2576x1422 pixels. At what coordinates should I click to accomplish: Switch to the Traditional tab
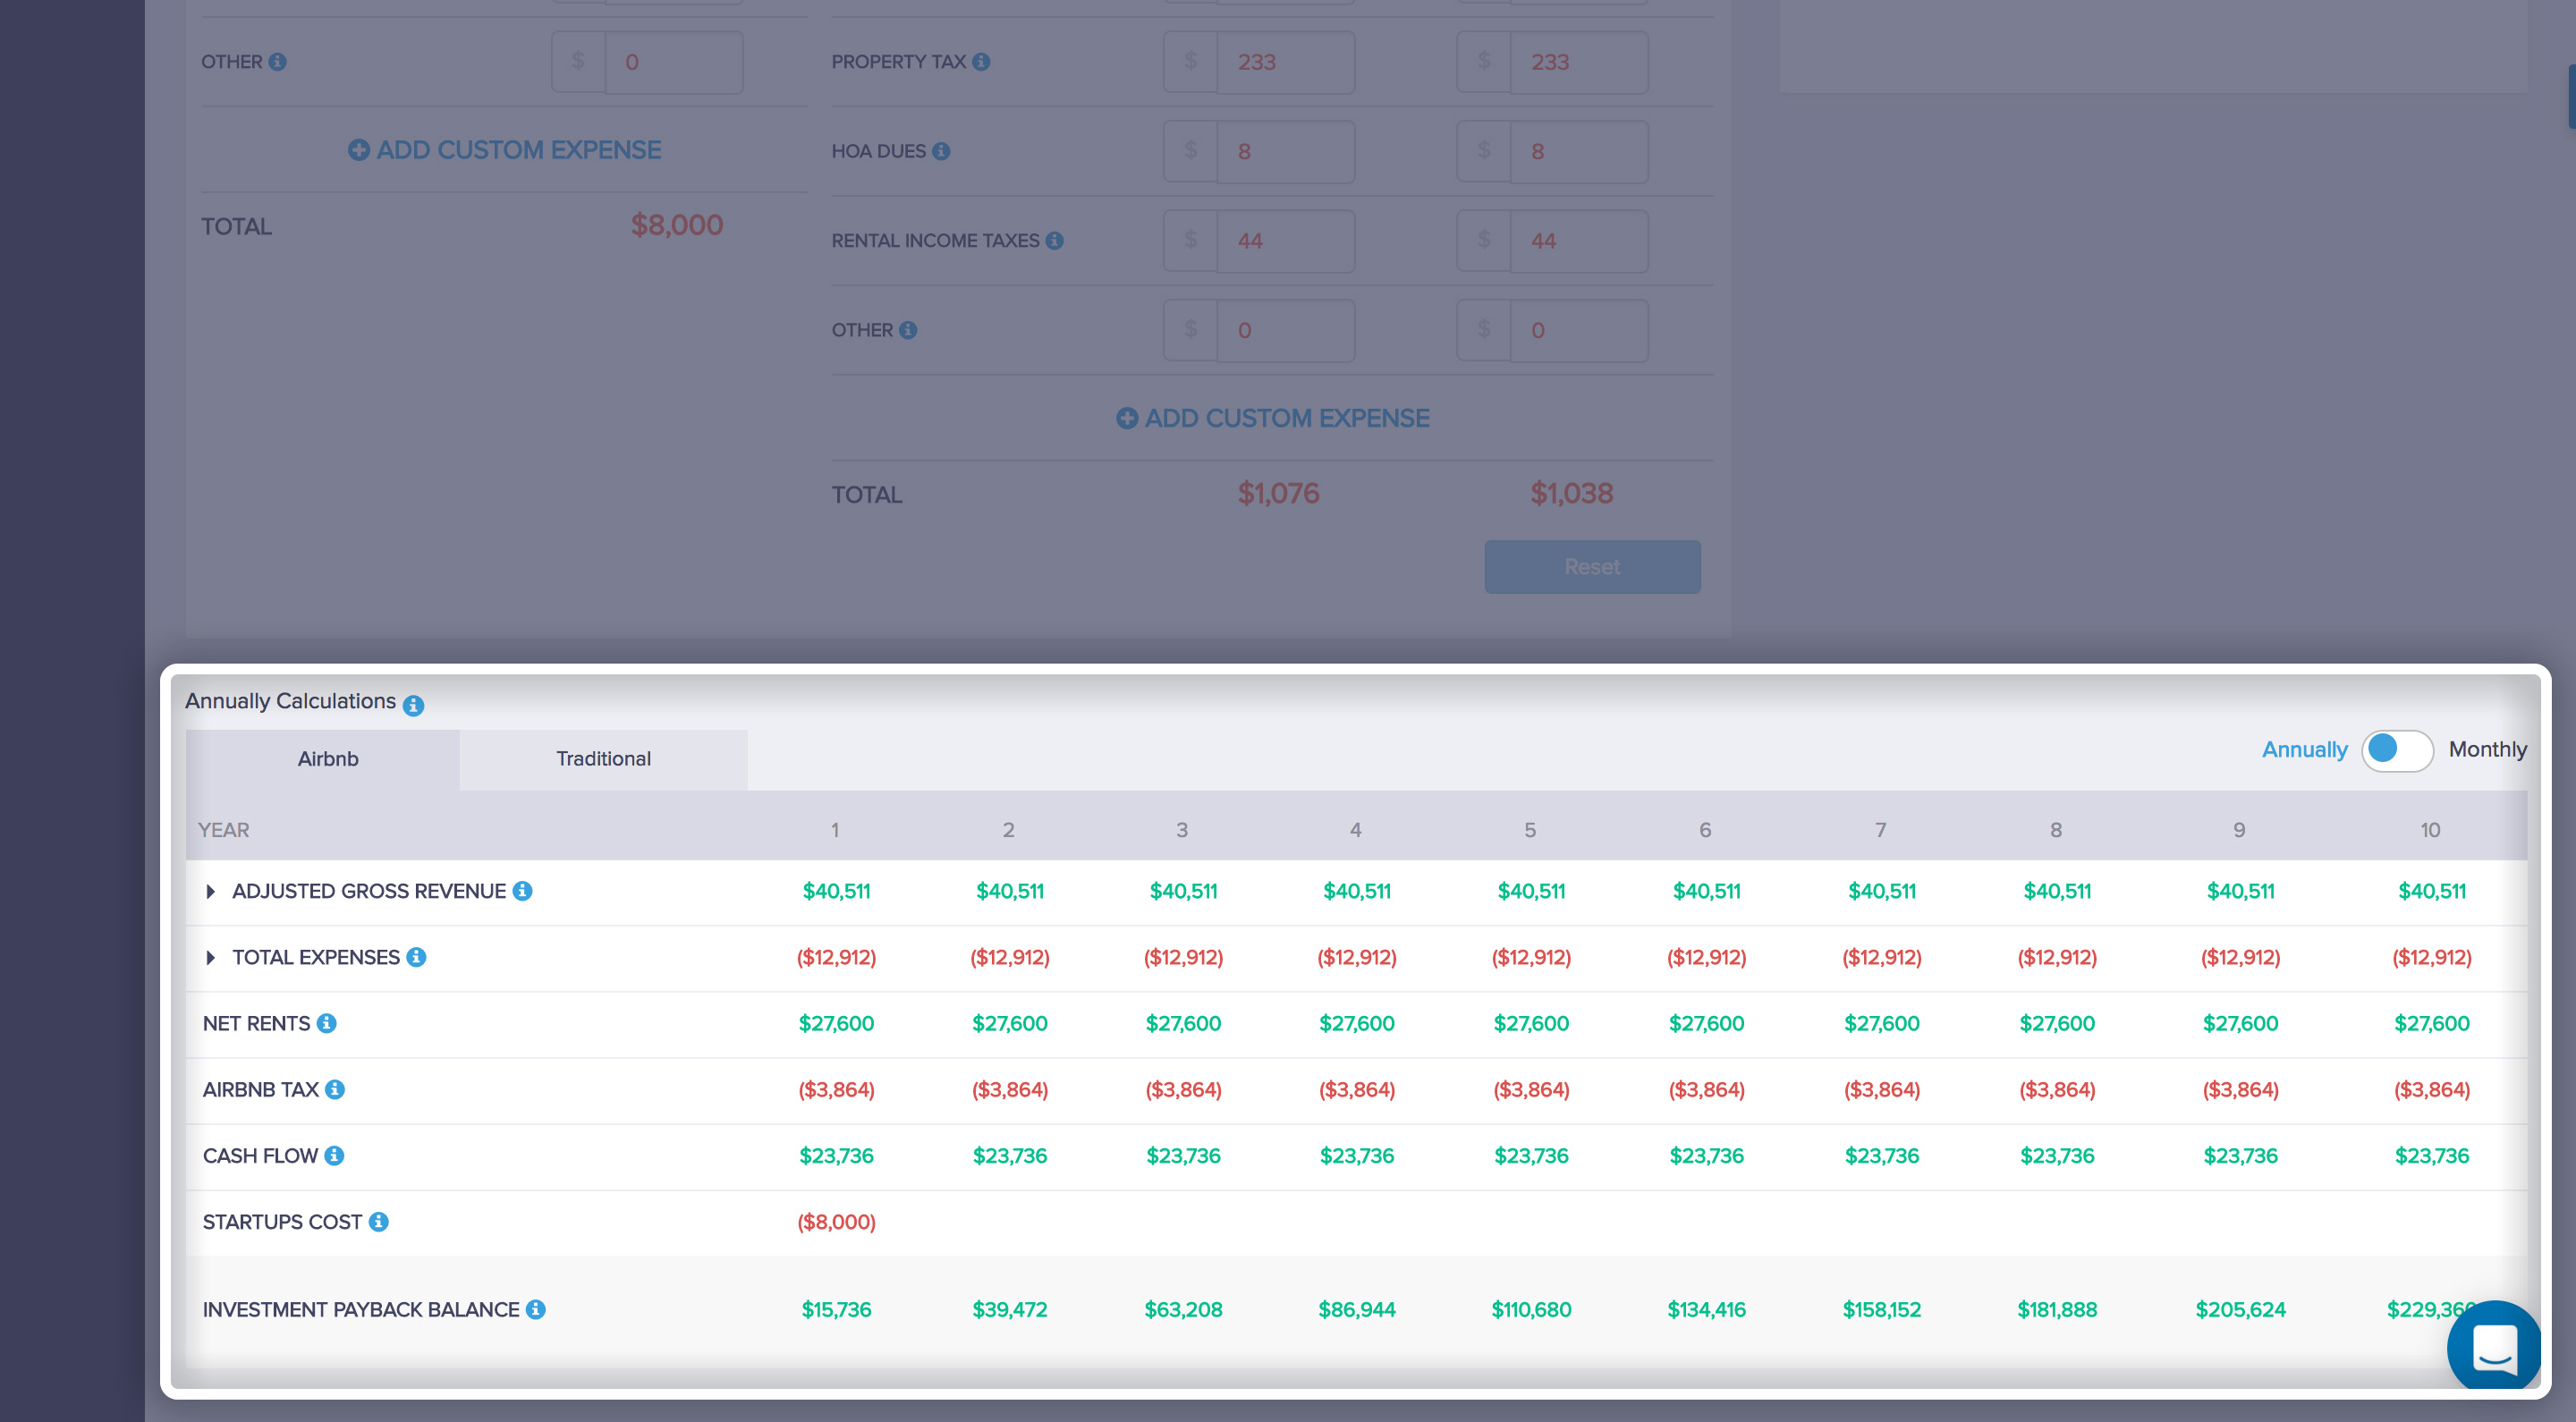tap(603, 758)
